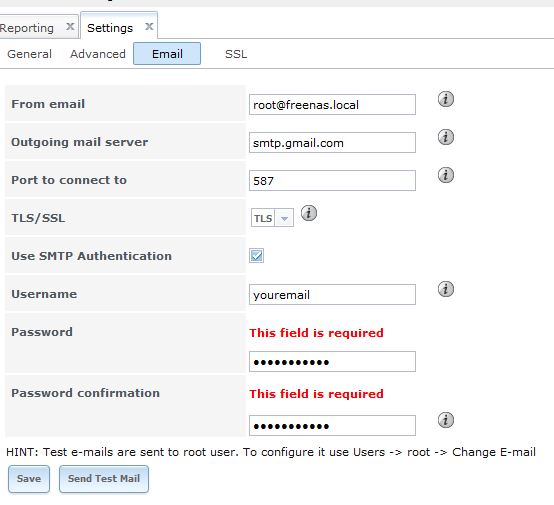Click info icon beside Username field
This screenshot has height=505, width=554.
[446, 289]
